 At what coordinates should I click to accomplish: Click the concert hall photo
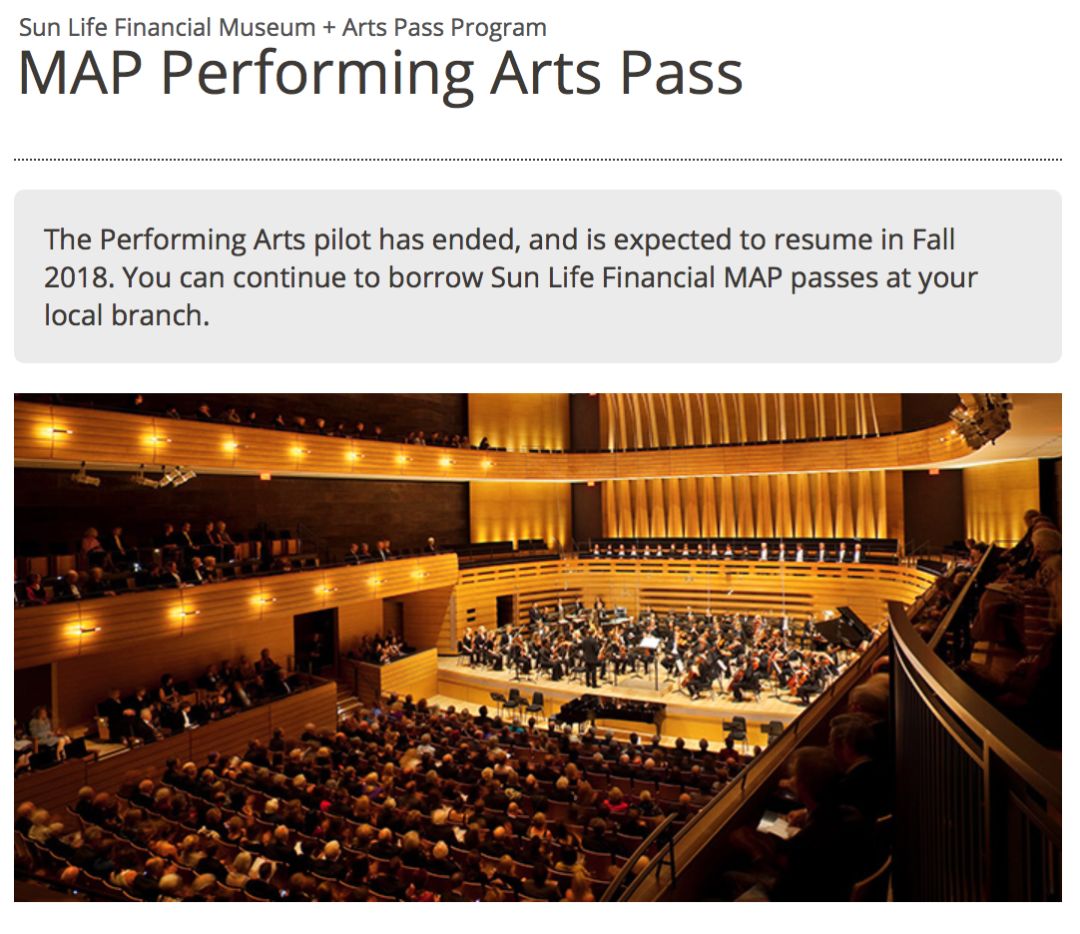[x=538, y=647]
